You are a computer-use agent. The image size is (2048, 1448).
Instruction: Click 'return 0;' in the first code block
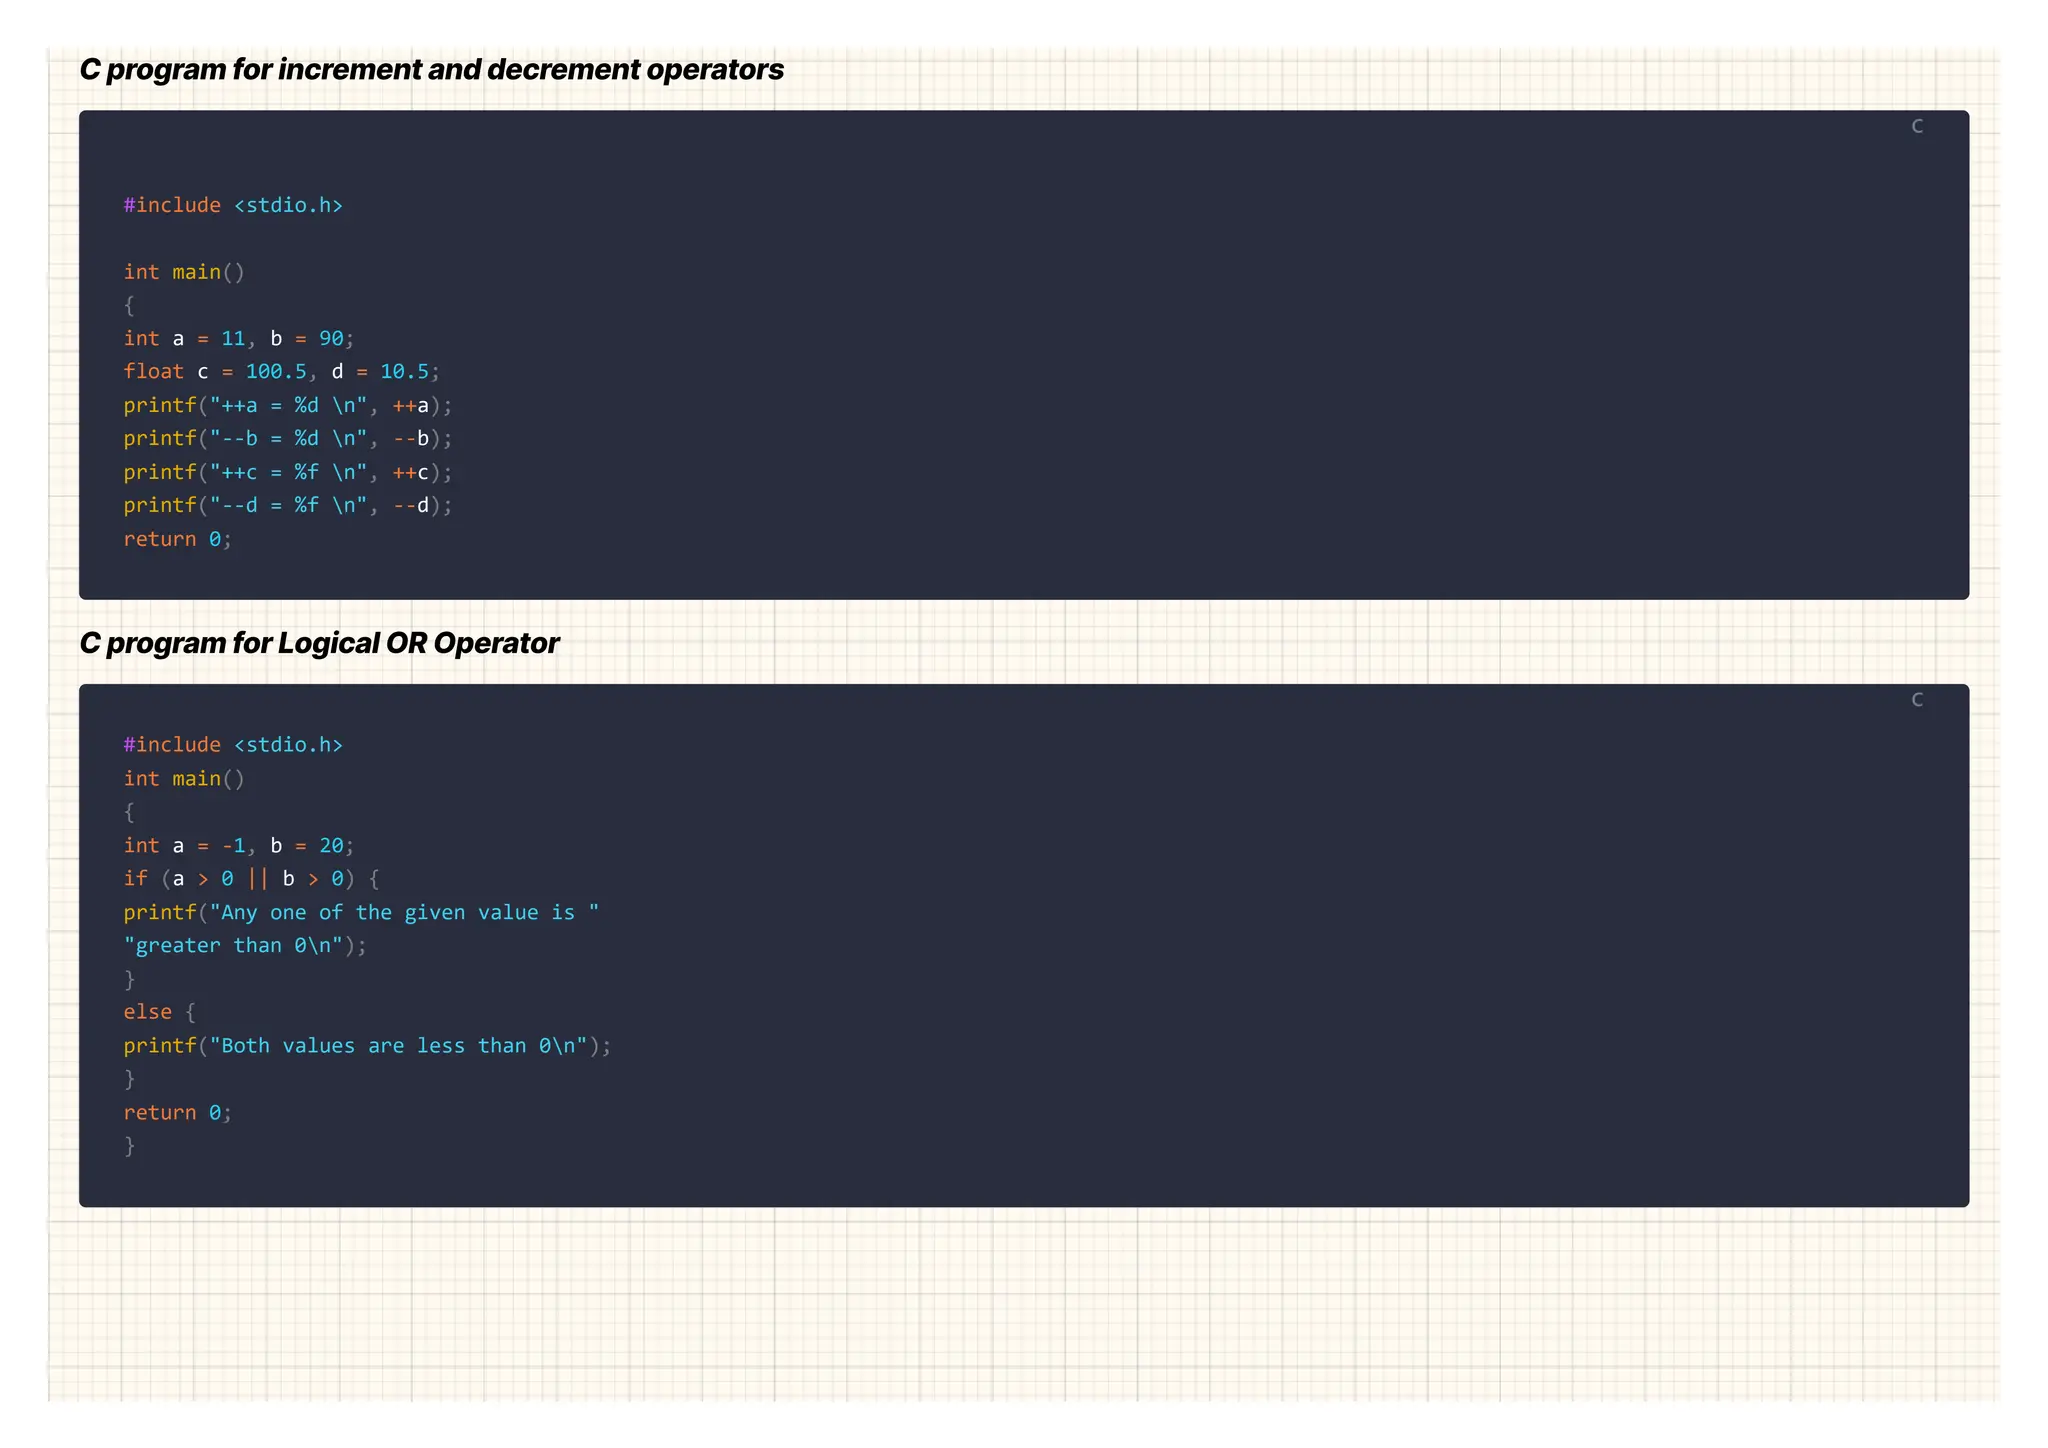tap(178, 540)
